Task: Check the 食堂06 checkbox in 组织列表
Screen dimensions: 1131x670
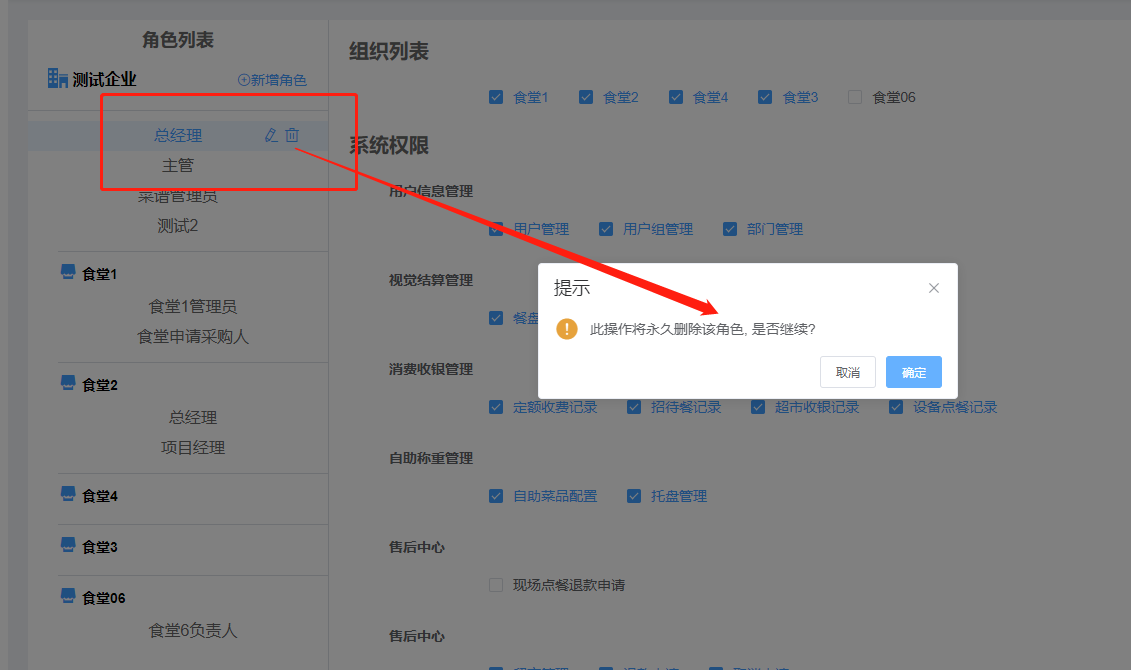Action: coord(855,97)
